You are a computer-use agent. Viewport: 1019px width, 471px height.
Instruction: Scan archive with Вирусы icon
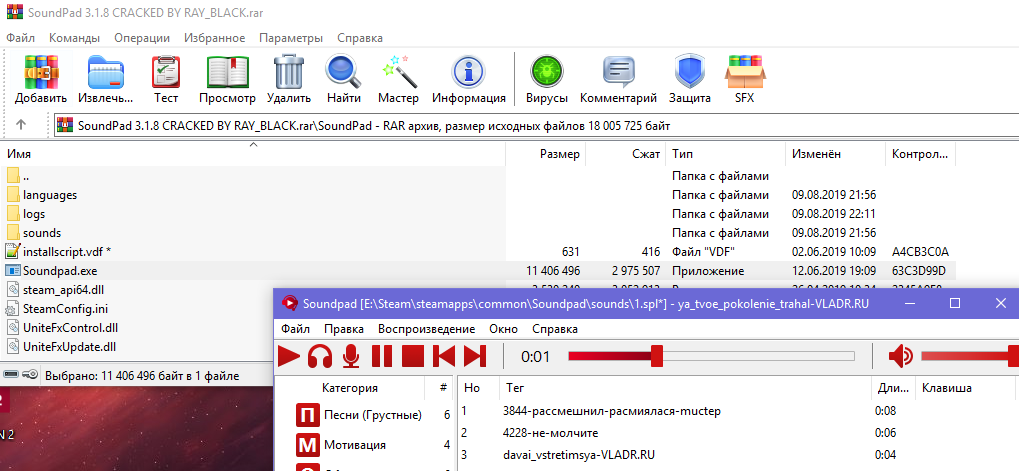(x=547, y=71)
